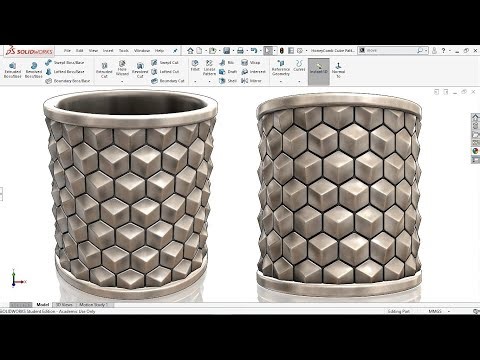This screenshot has height=360, width=480.
Task: Apply the Fillet tool
Action: tap(195, 66)
